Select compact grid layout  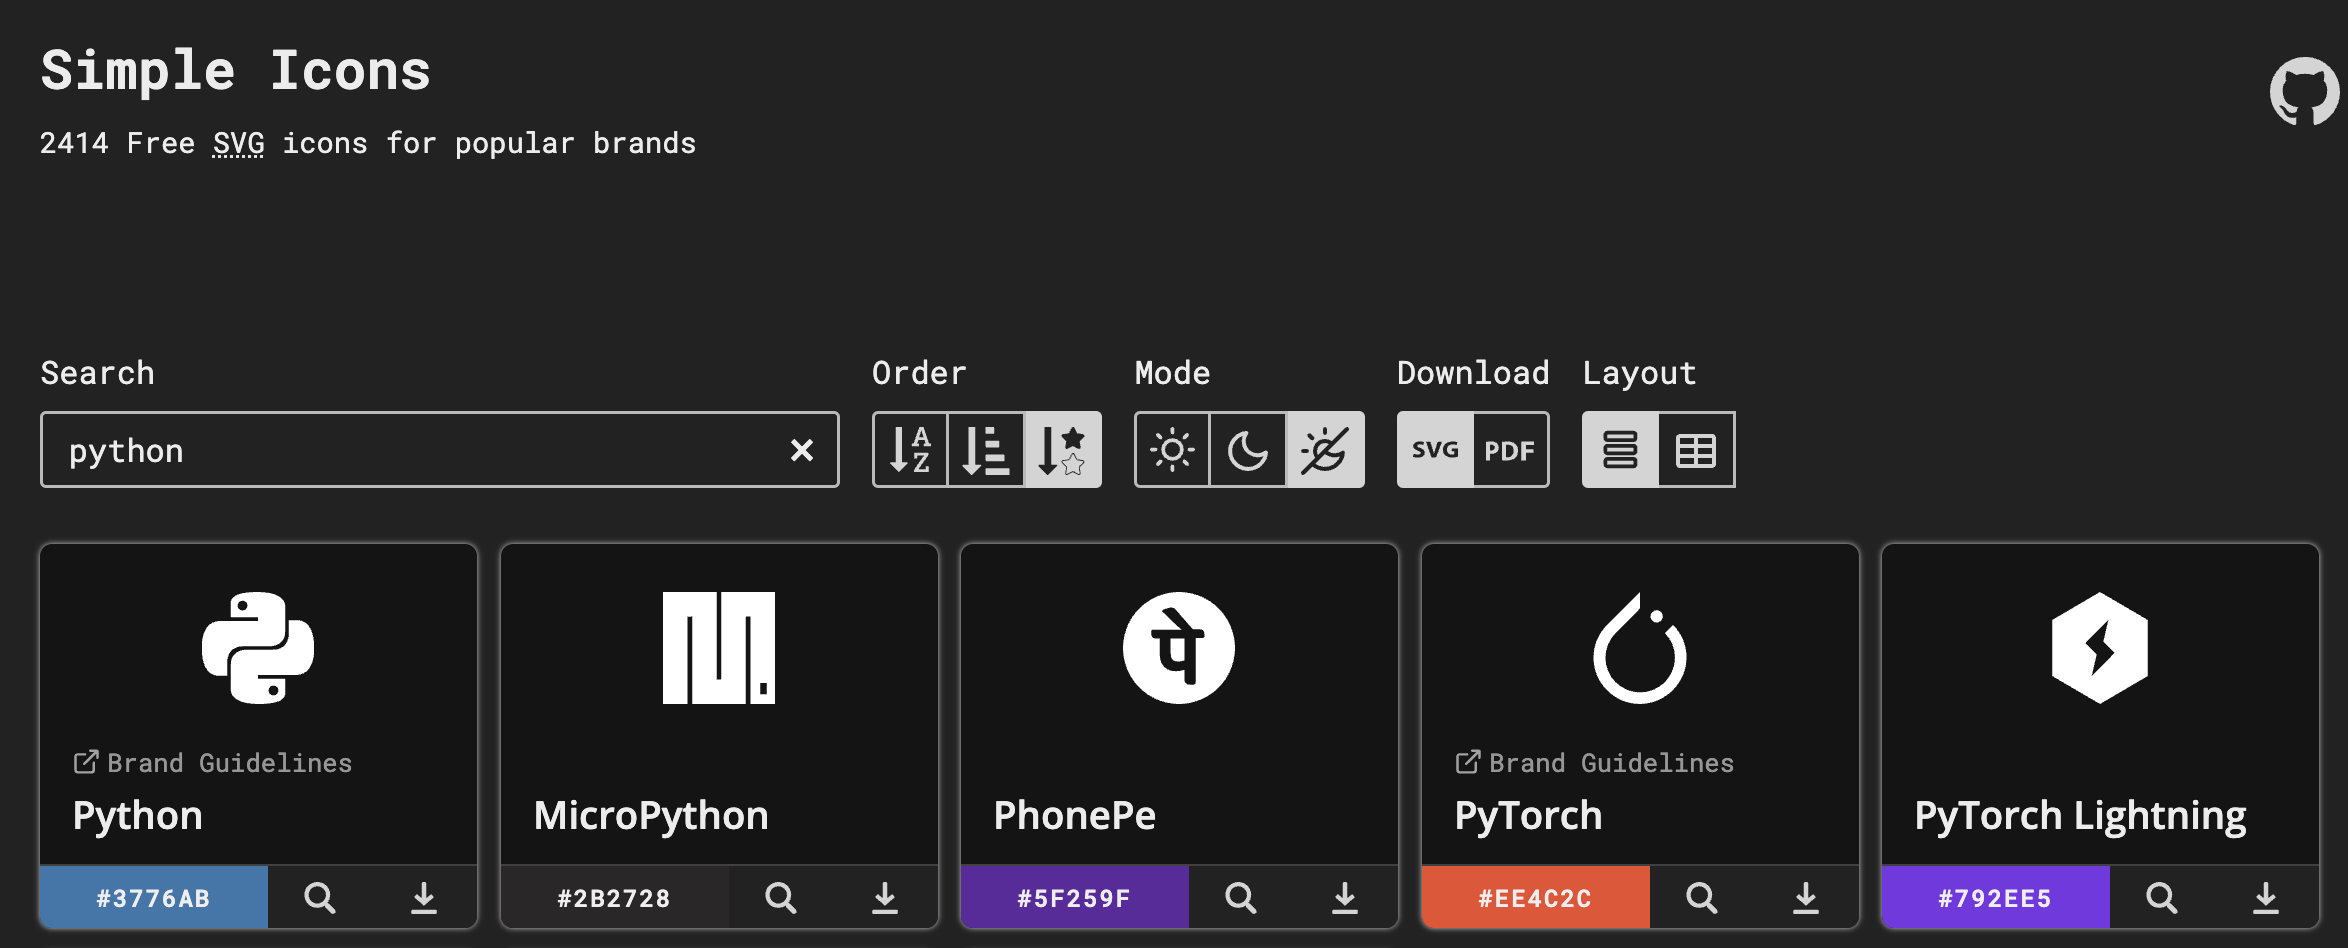click(1696, 450)
